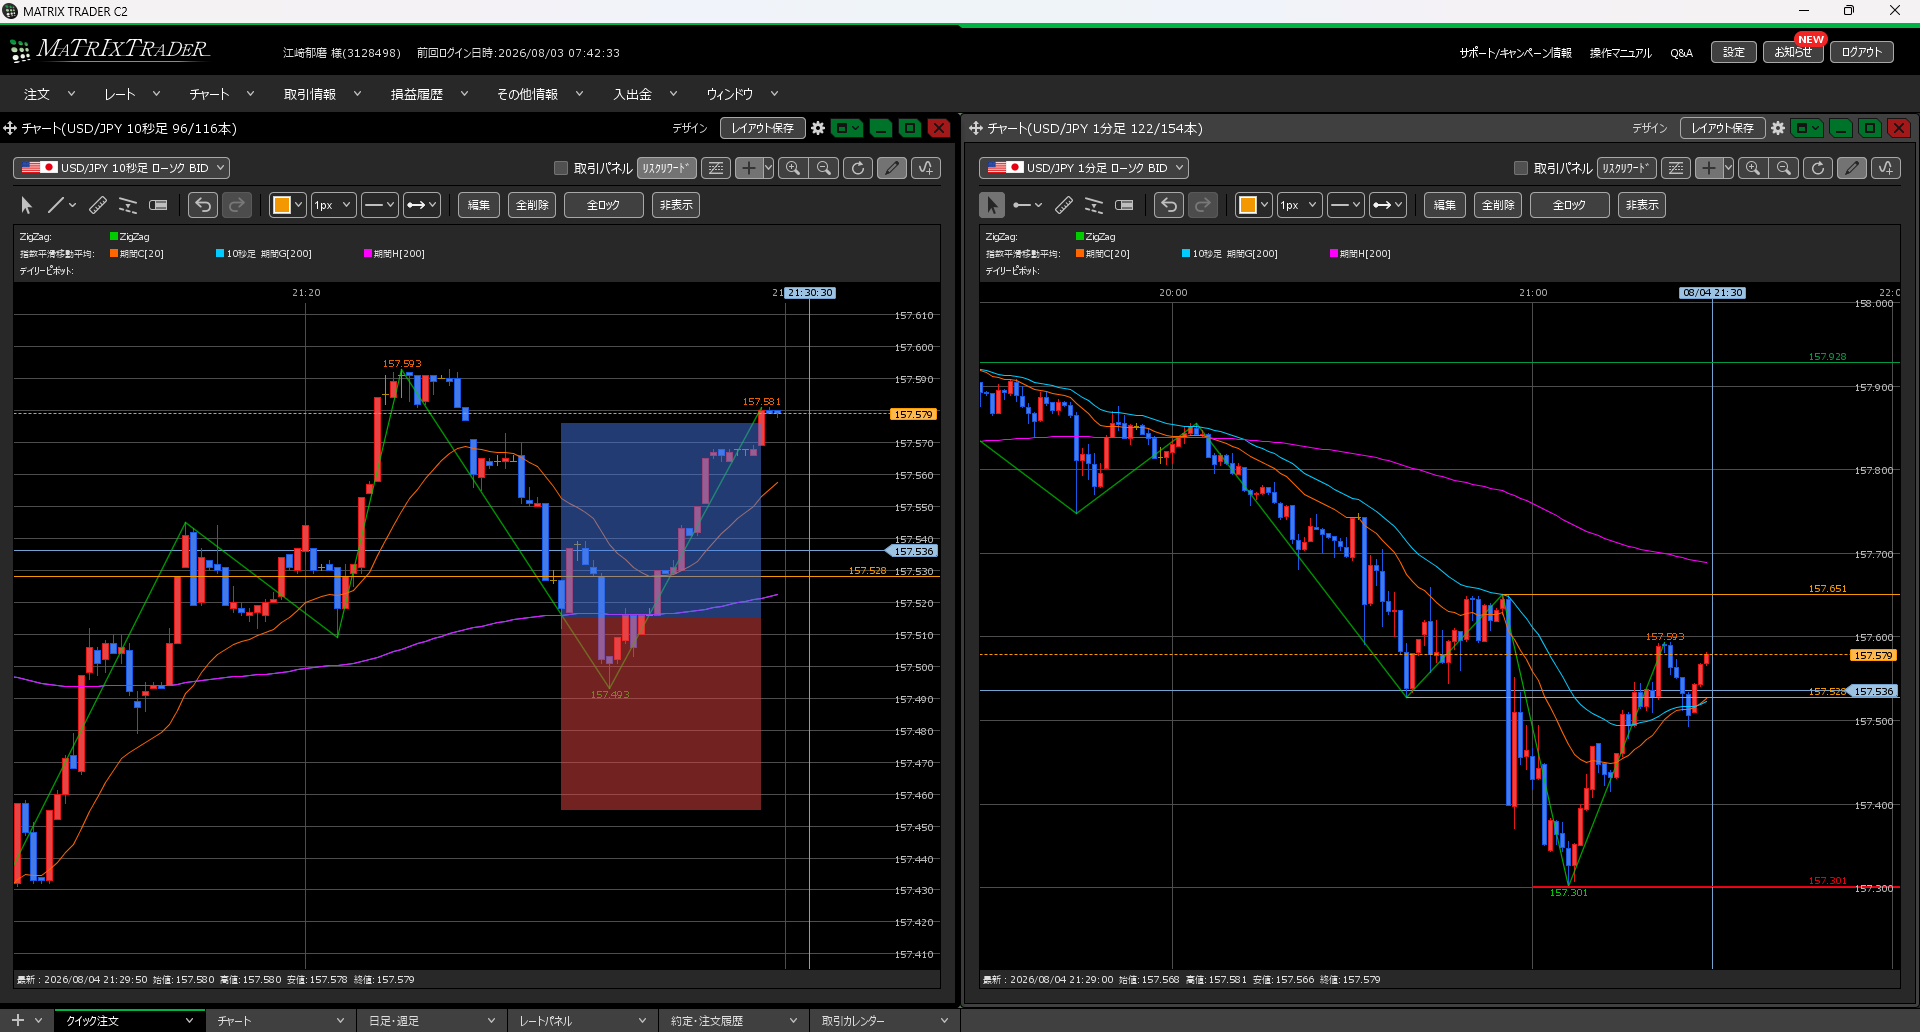
Task: Open line style dropdown in 10秒足 chart
Action: (379, 205)
